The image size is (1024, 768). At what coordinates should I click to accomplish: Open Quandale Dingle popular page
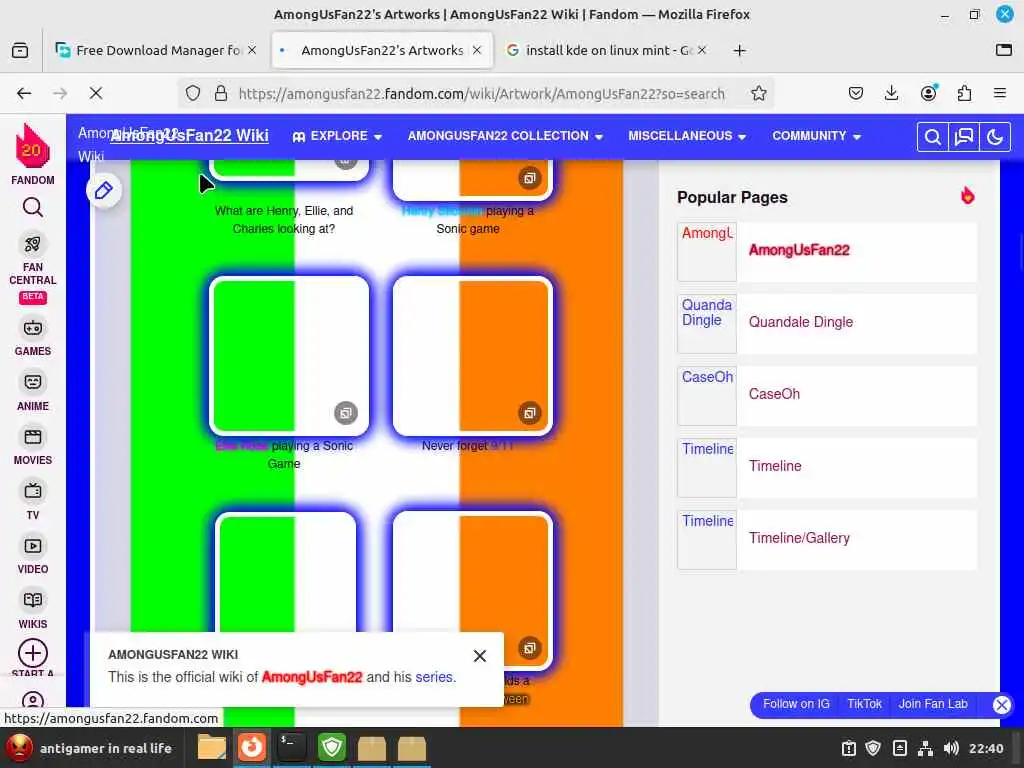point(801,322)
